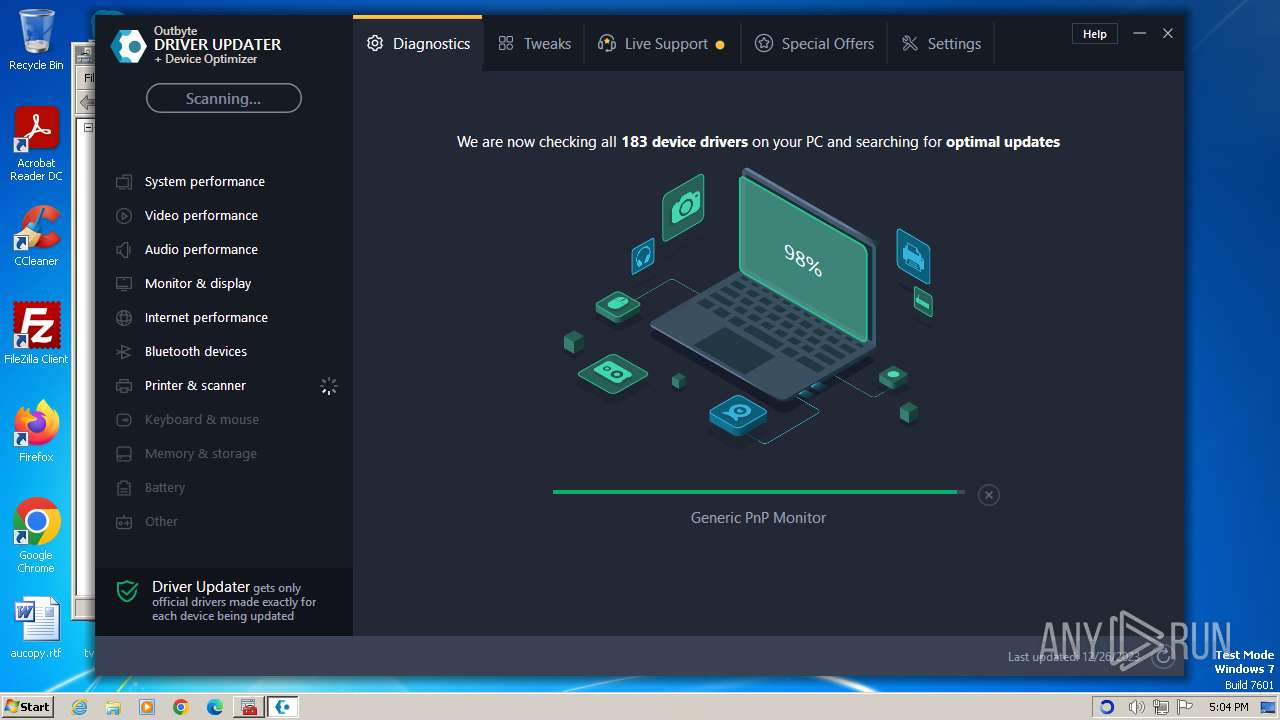
Task: Switch to the Tweaks tab
Action: coord(534,44)
